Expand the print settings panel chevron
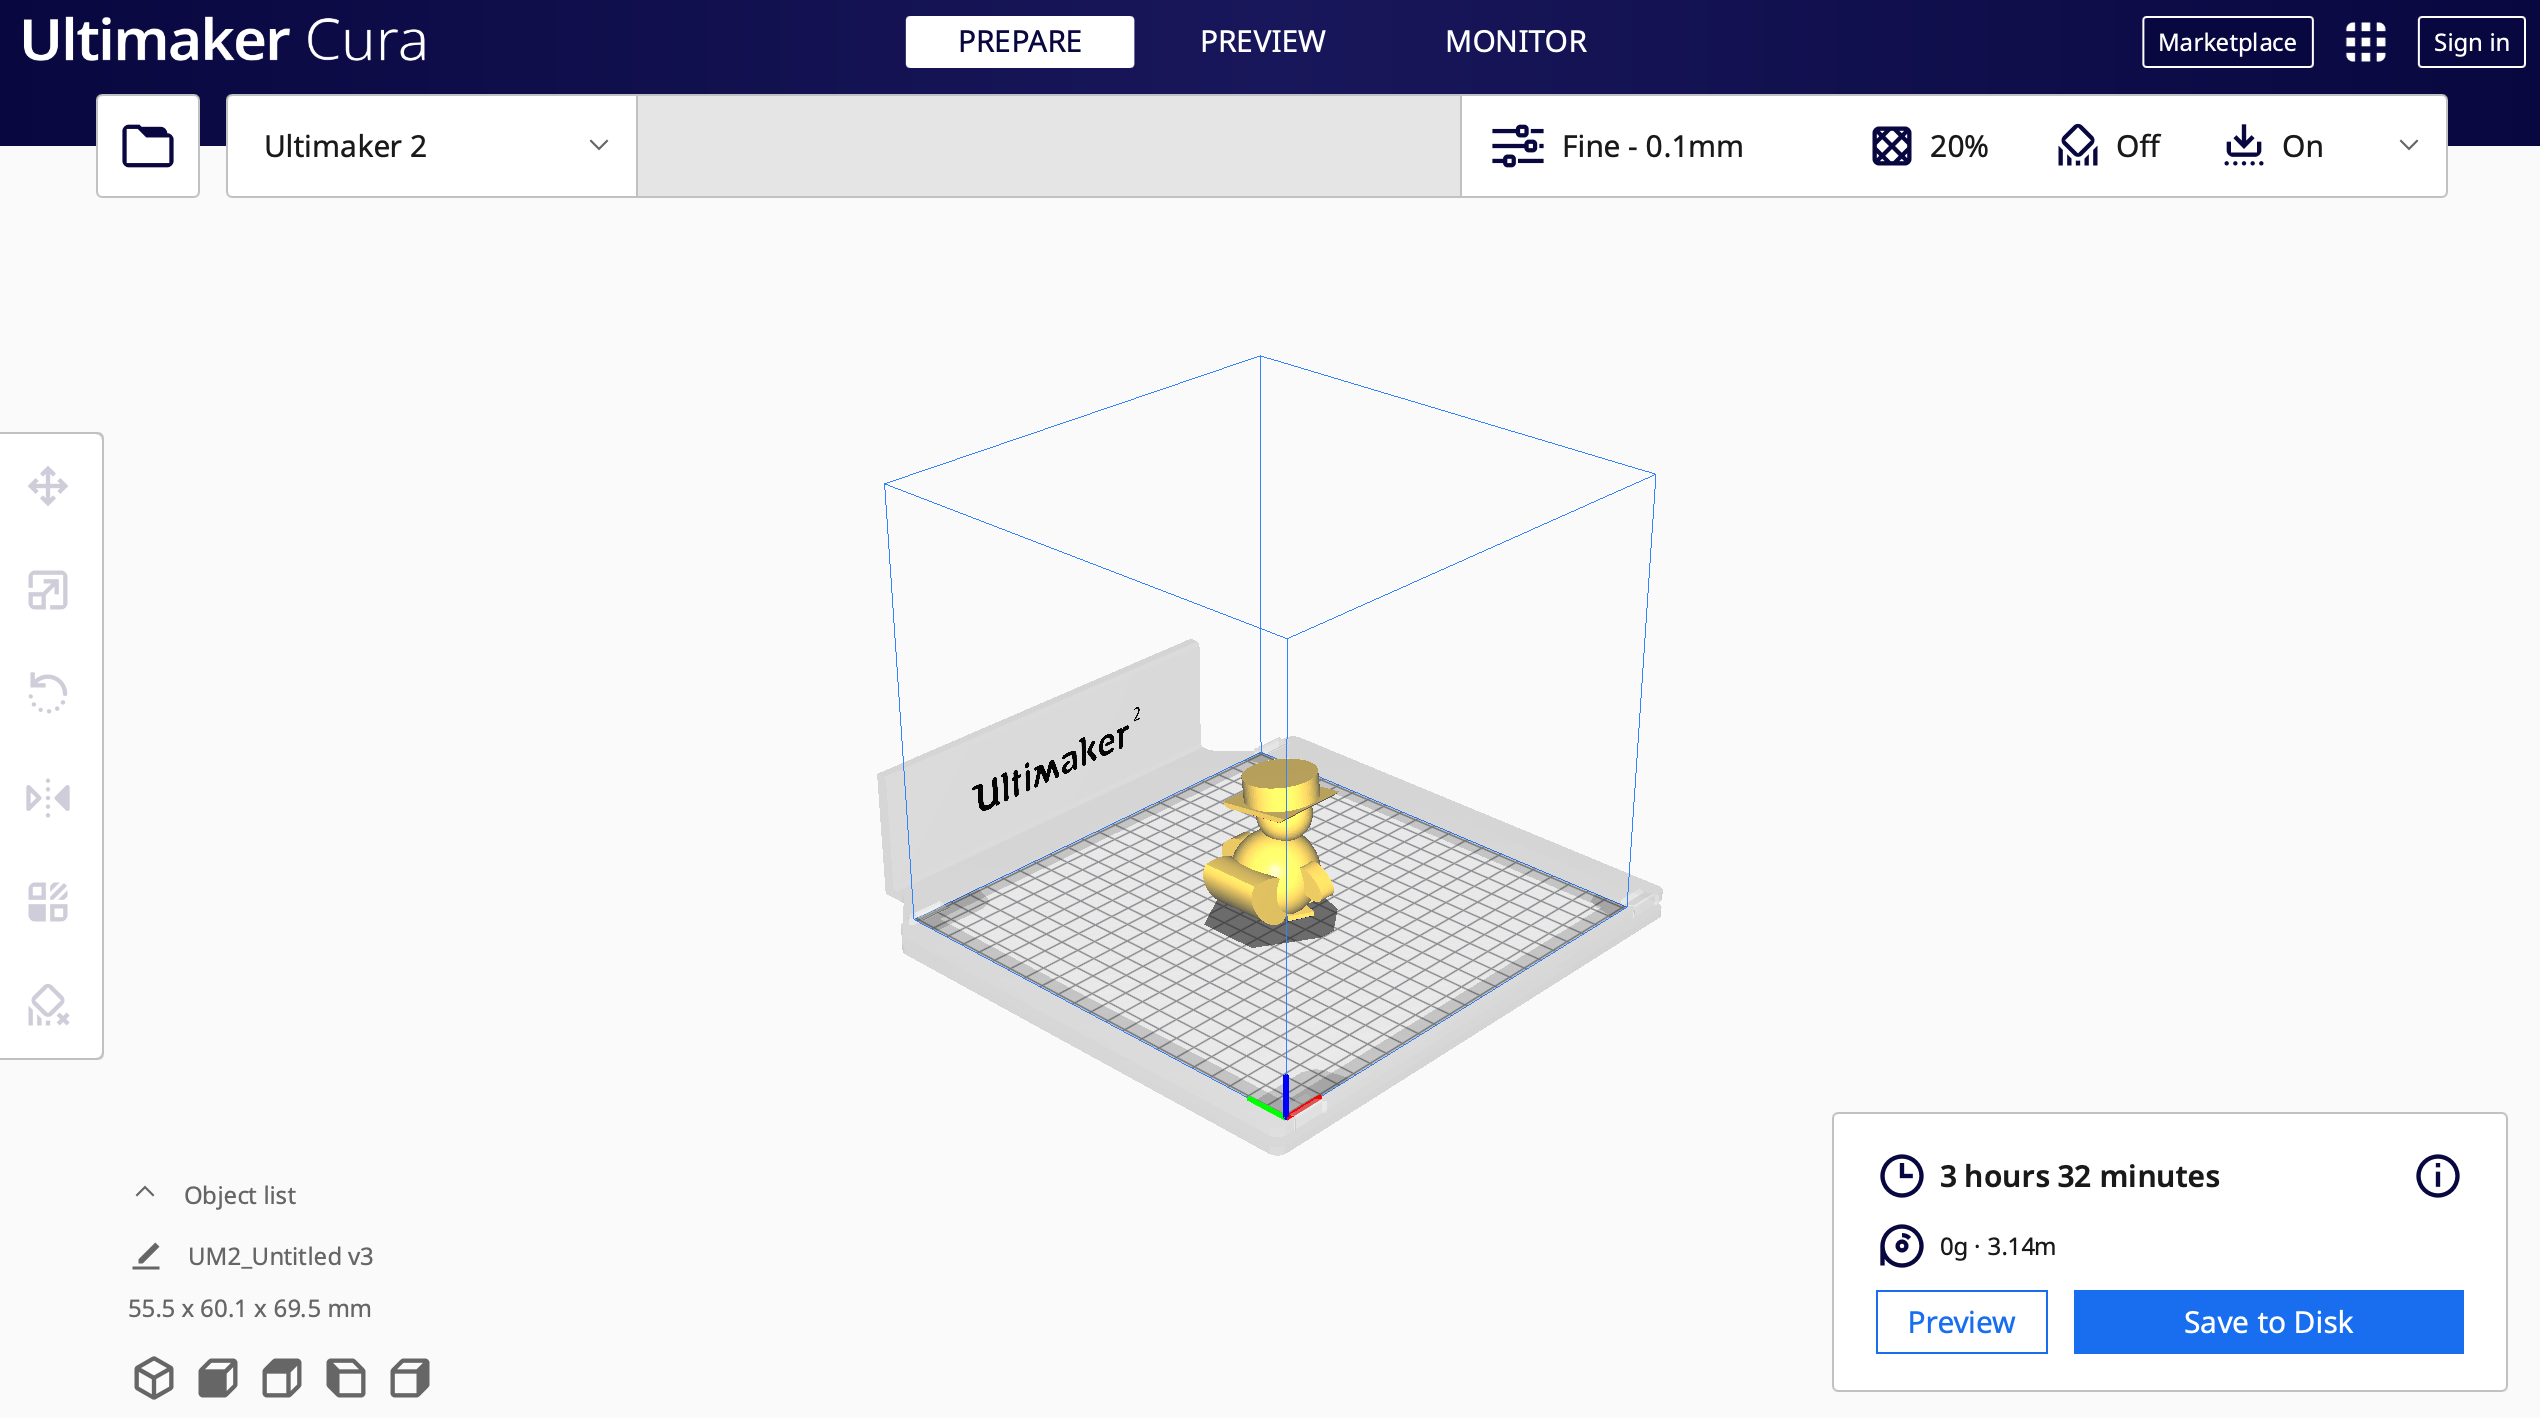This screenshot has height=1418, width=2540. pos(2409,146)
